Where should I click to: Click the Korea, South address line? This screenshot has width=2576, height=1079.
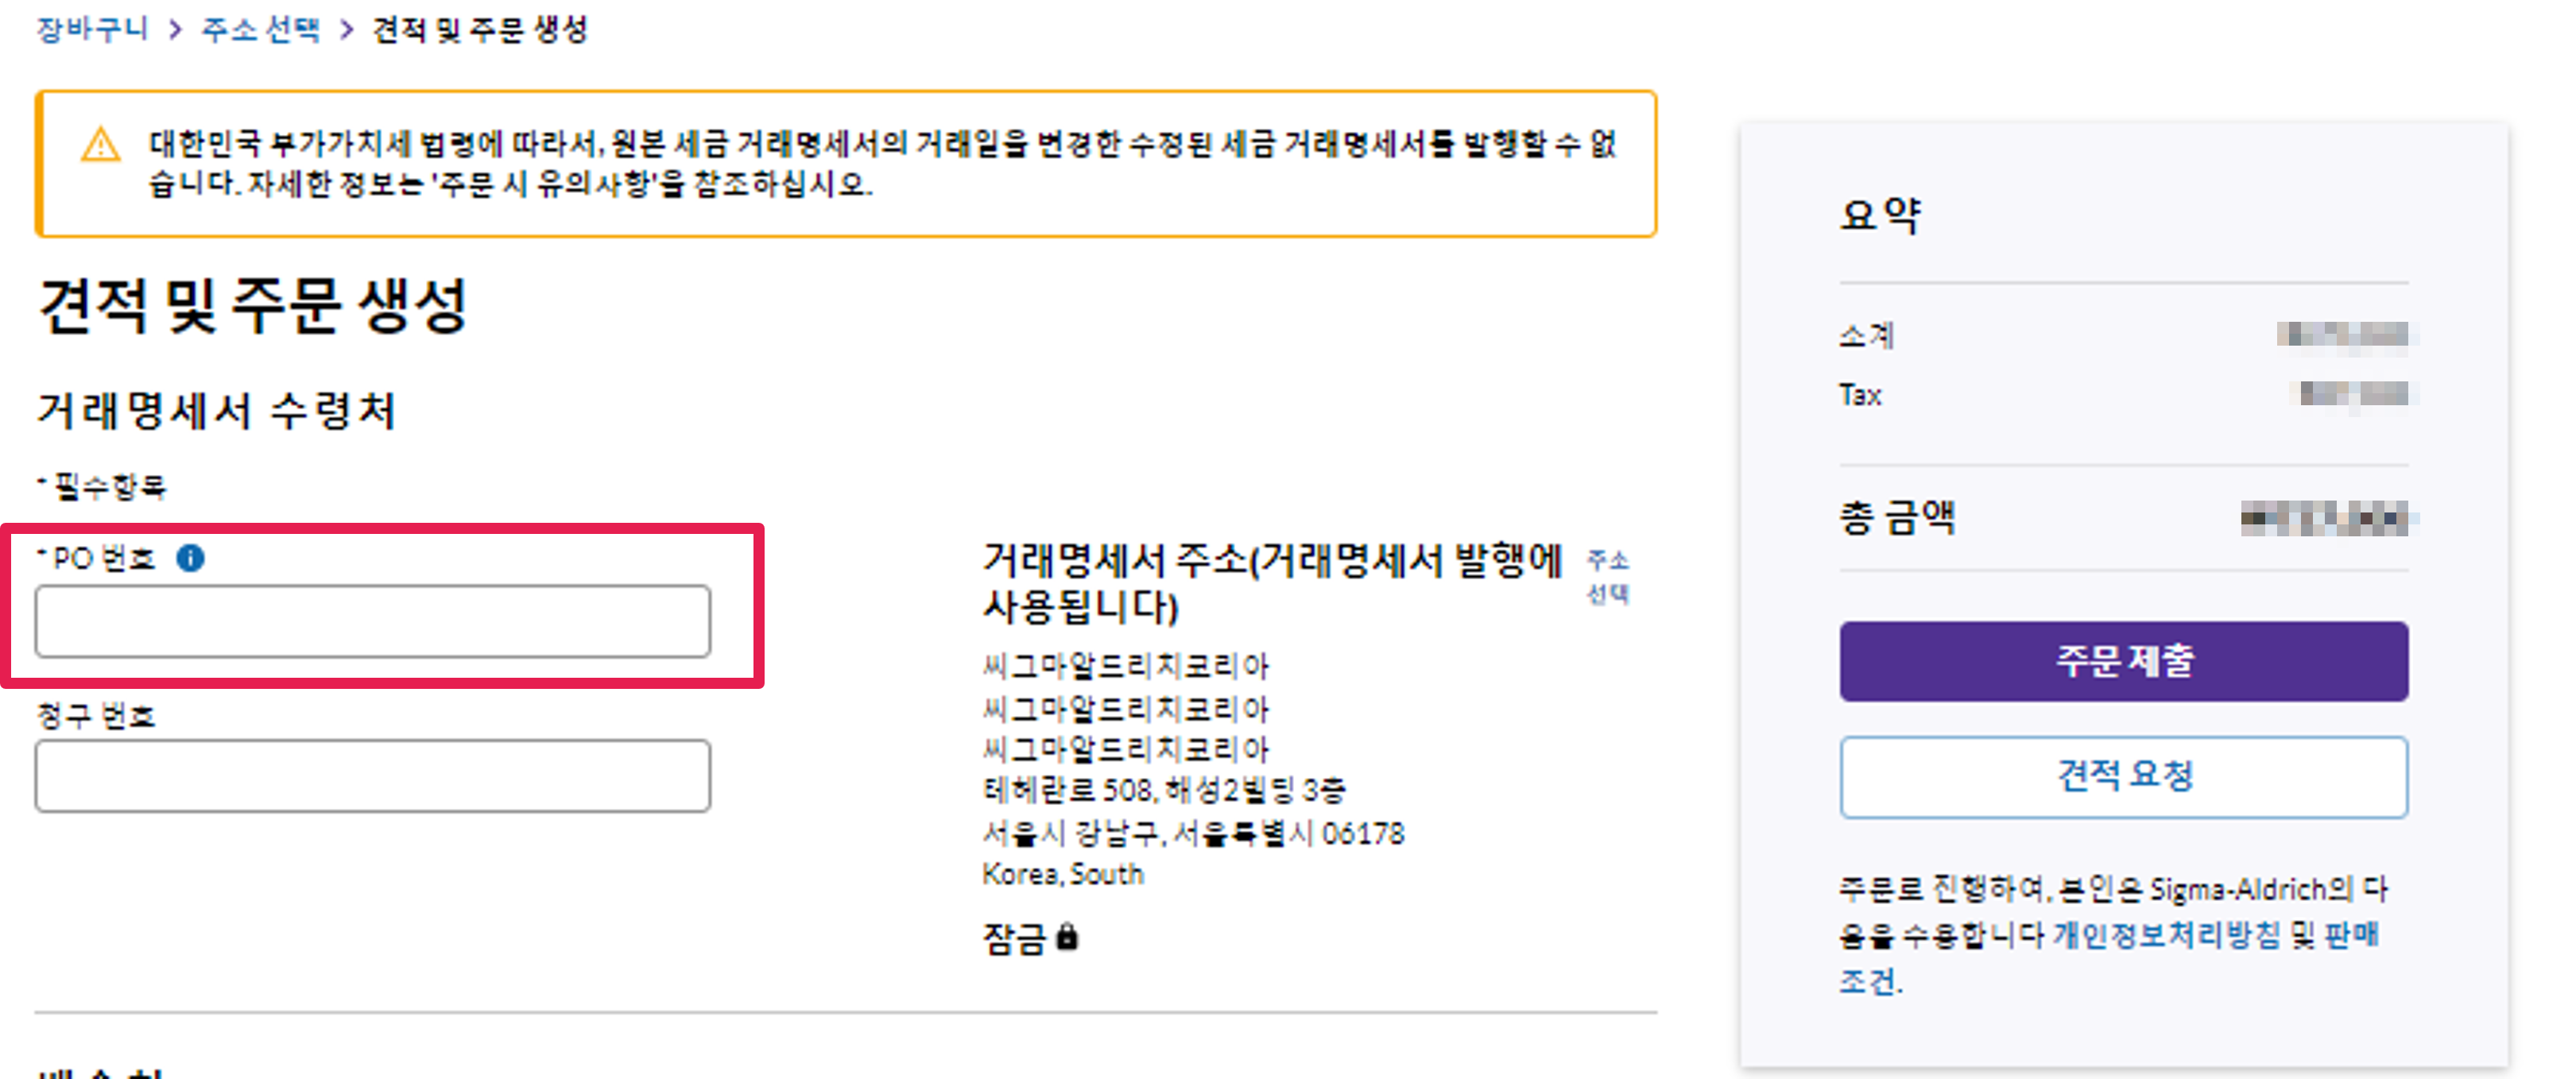click(x=1063, y=874)
